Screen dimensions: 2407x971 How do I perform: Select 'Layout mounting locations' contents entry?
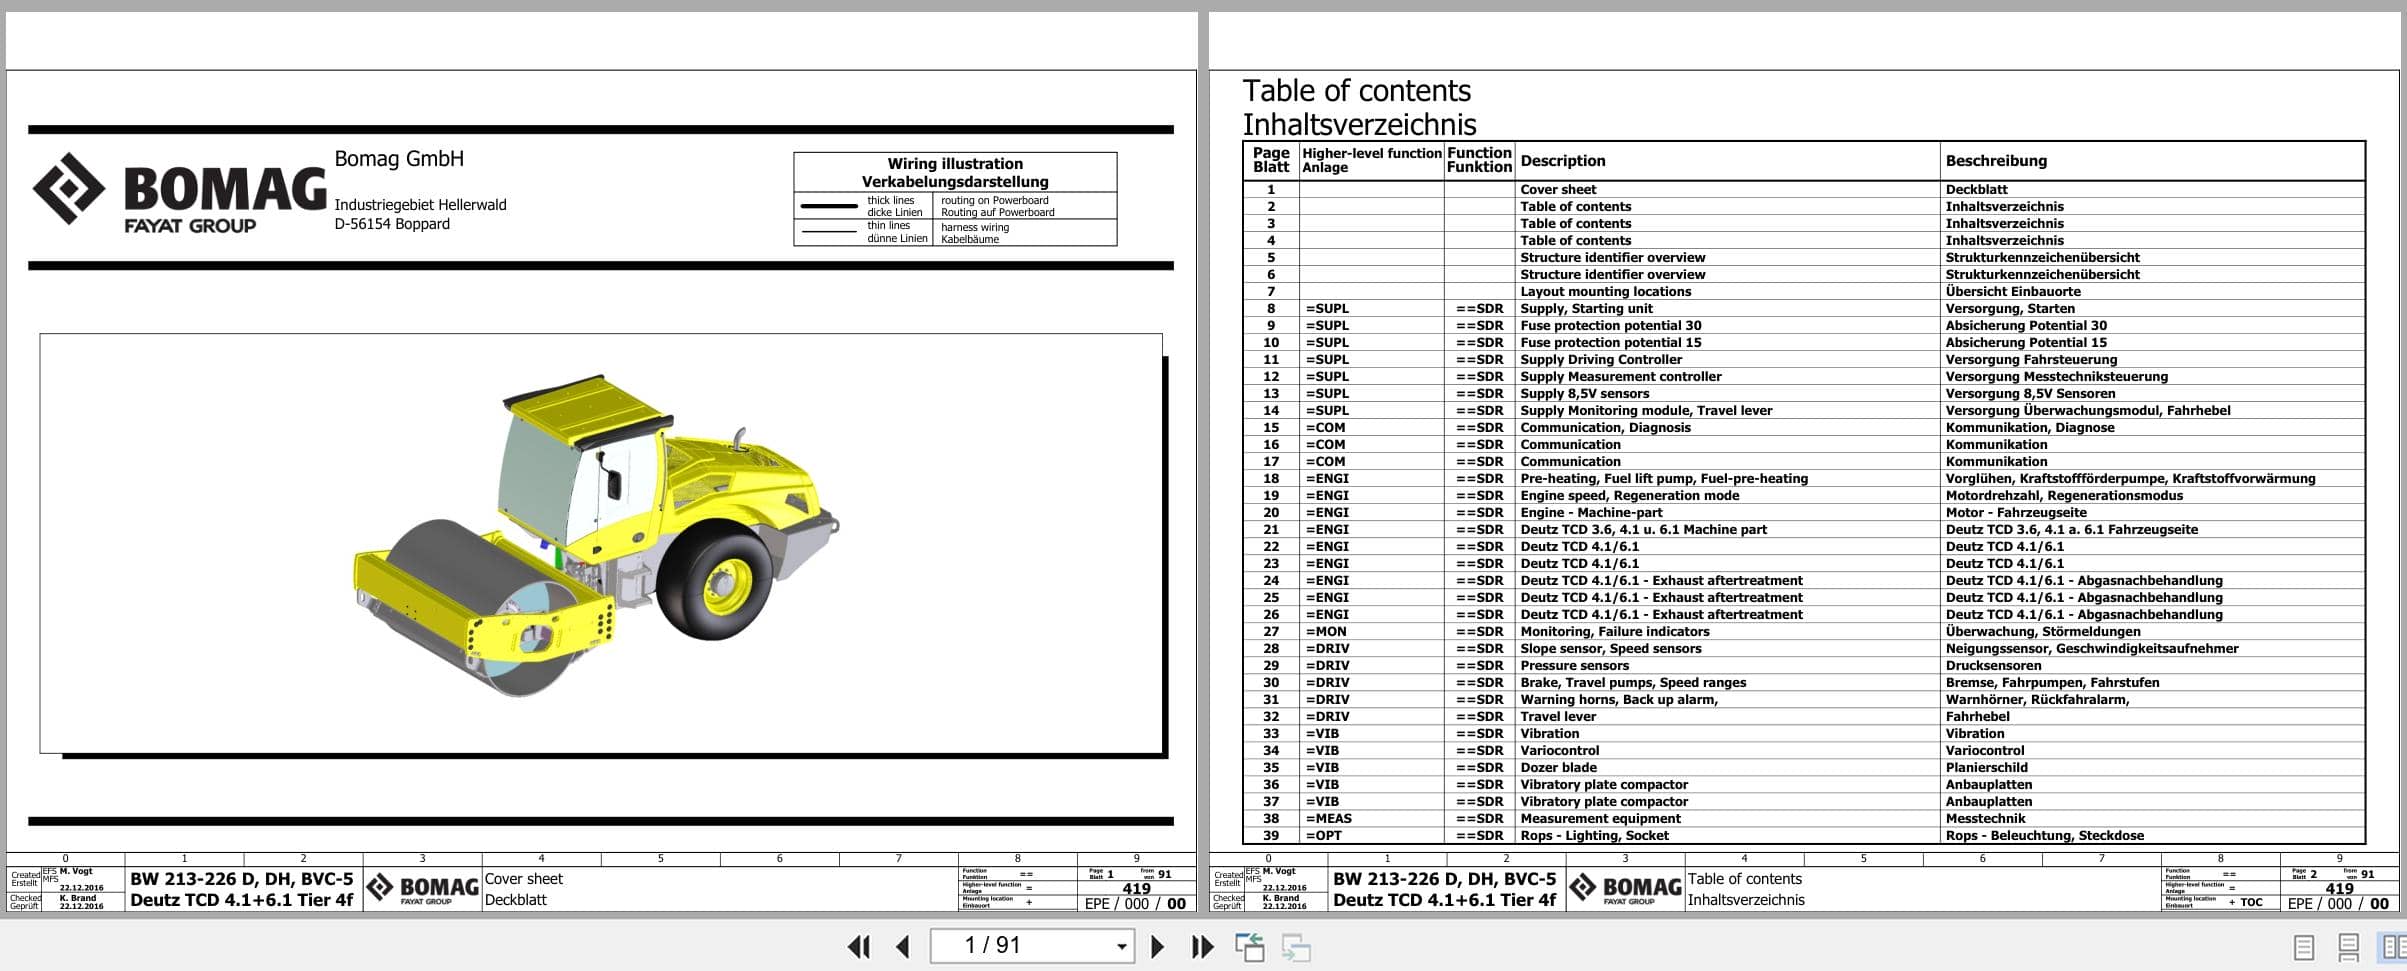pyautogui.click(x=1605, y=291)
